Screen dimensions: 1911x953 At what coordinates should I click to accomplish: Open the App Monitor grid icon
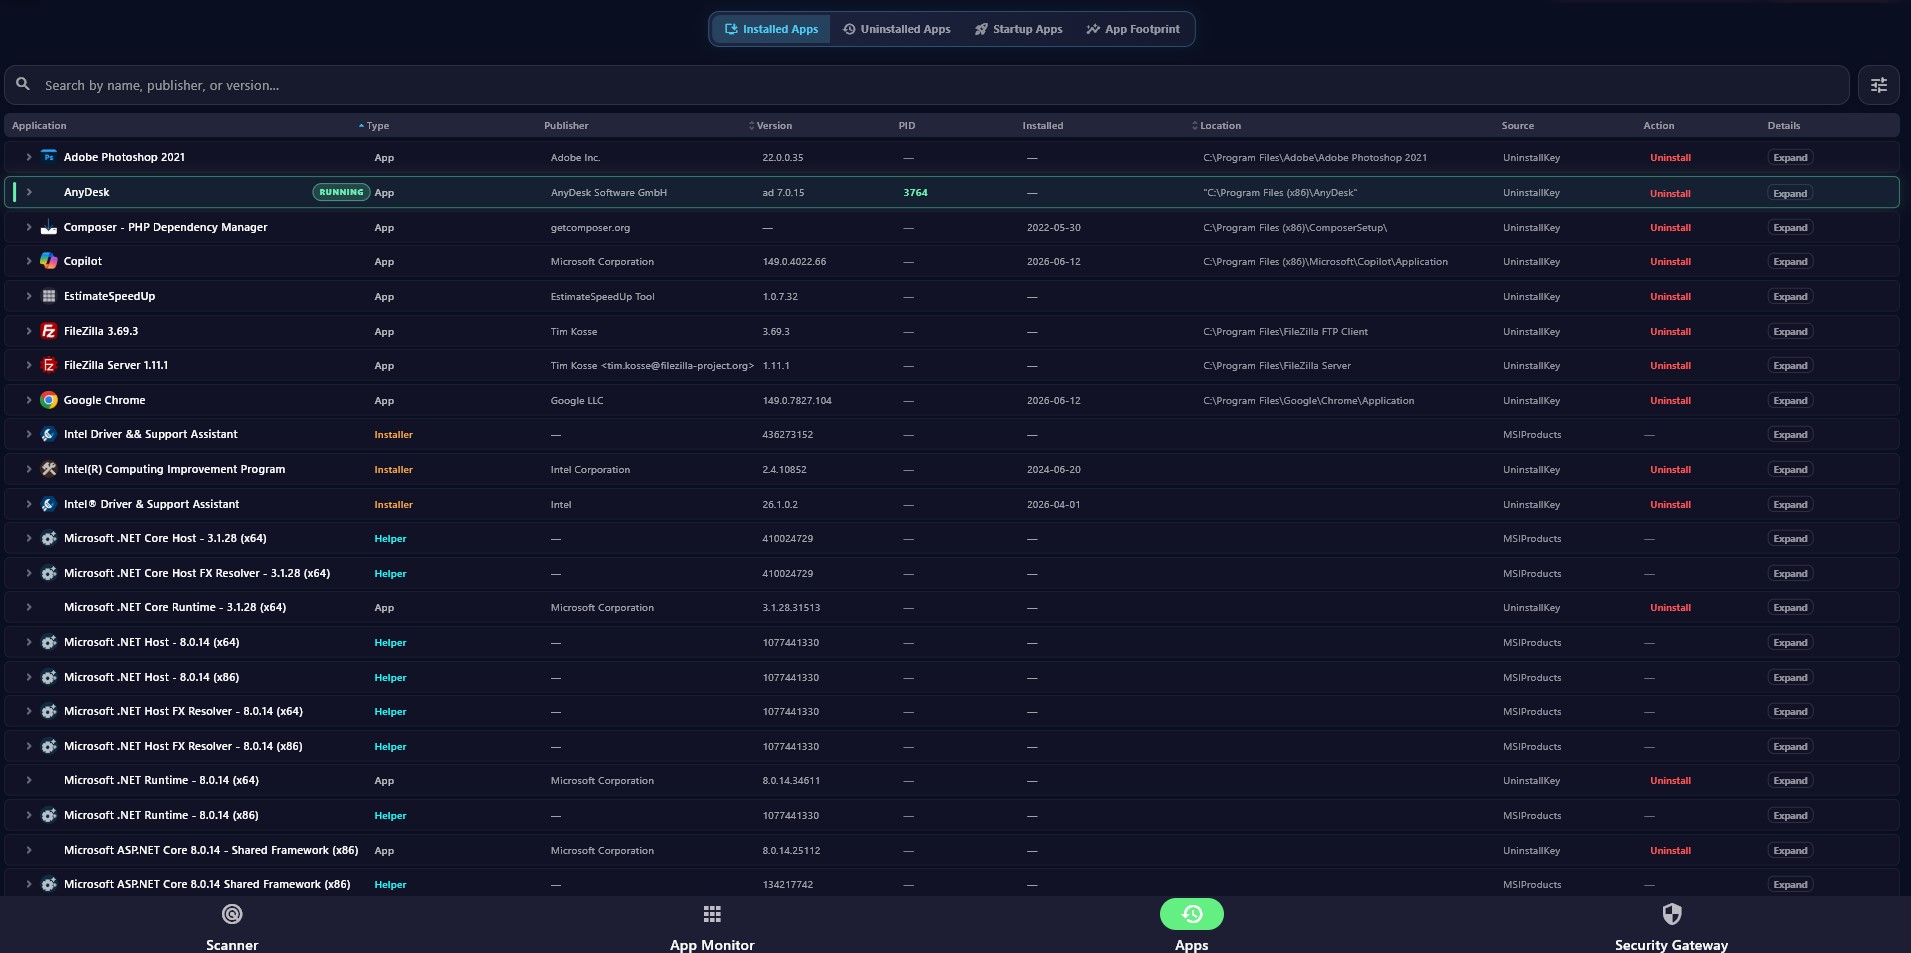coord(712,914)
